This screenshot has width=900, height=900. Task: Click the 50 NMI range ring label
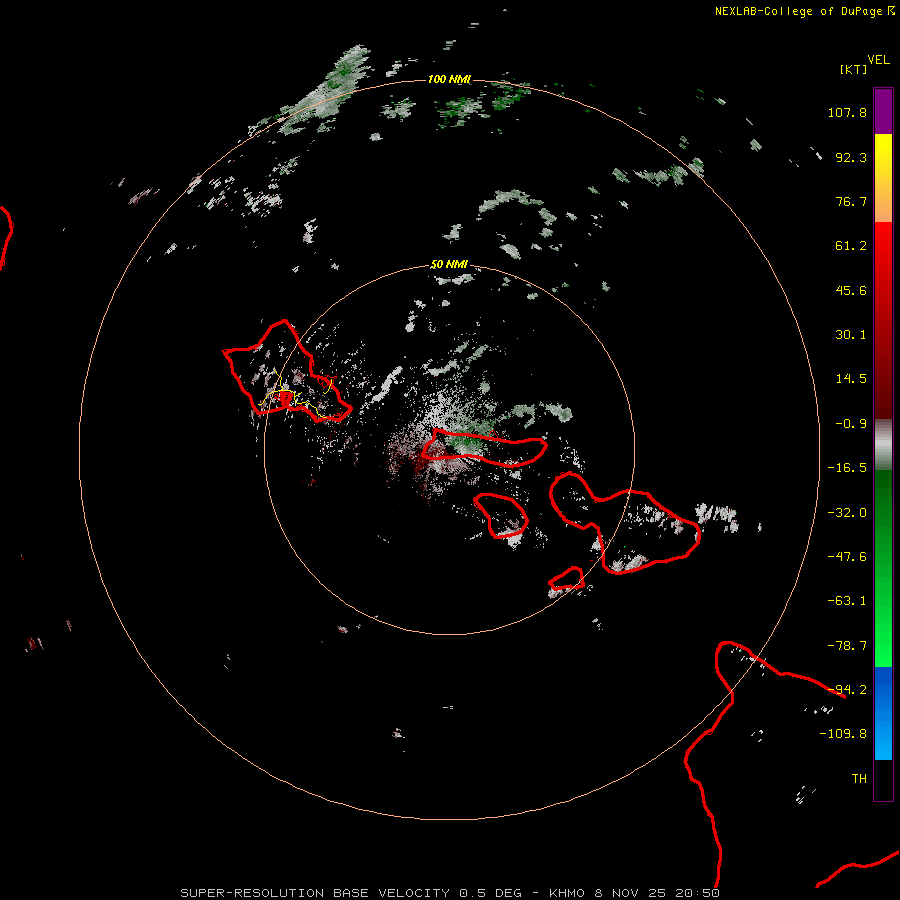click(449, 264)
